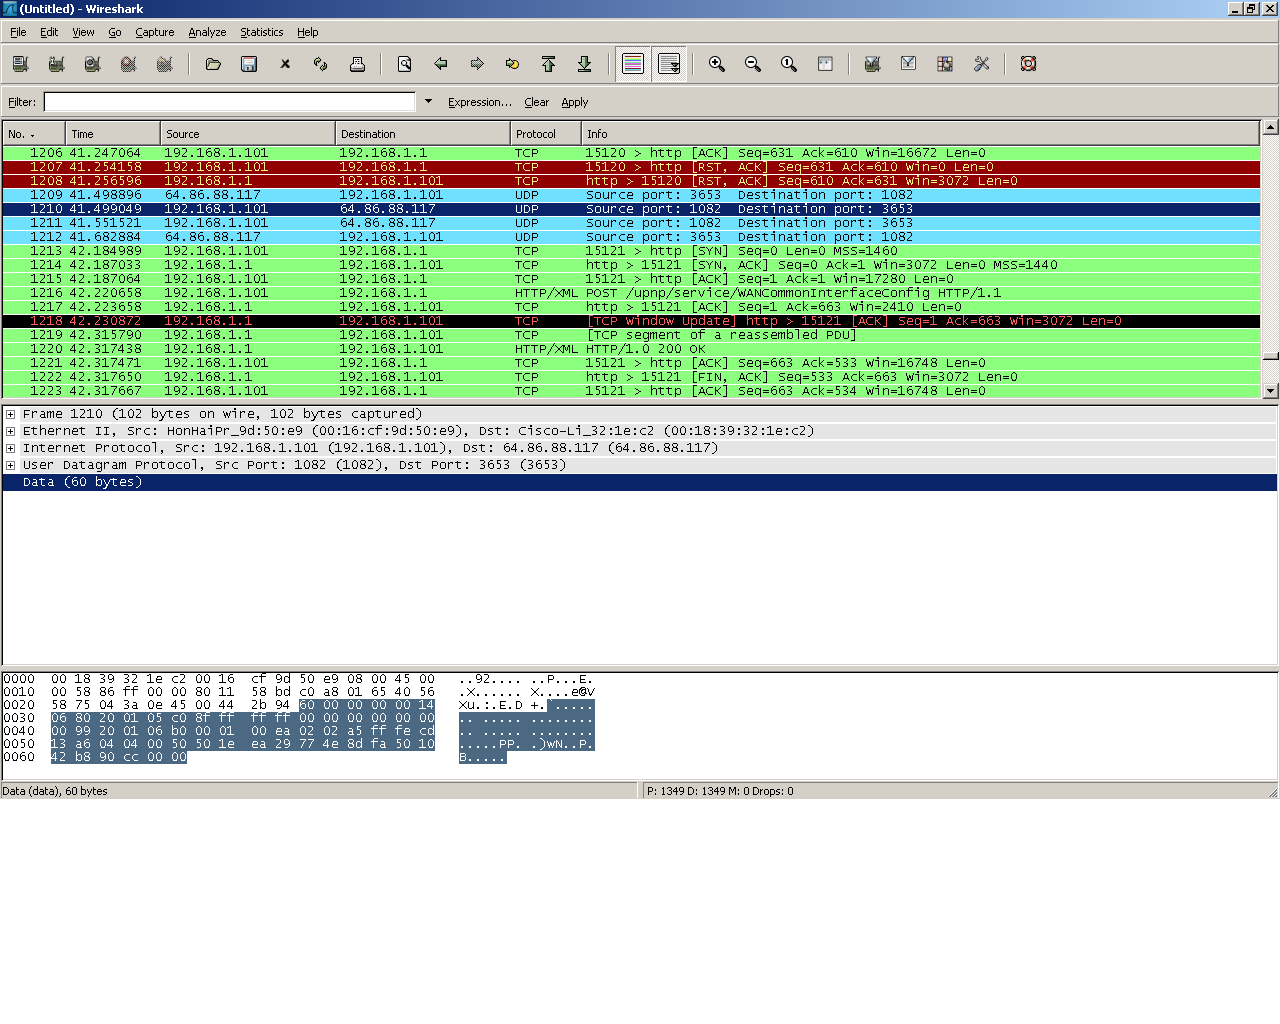
Task: Click inside the Filter text field
Action: [x=229, y=102]
